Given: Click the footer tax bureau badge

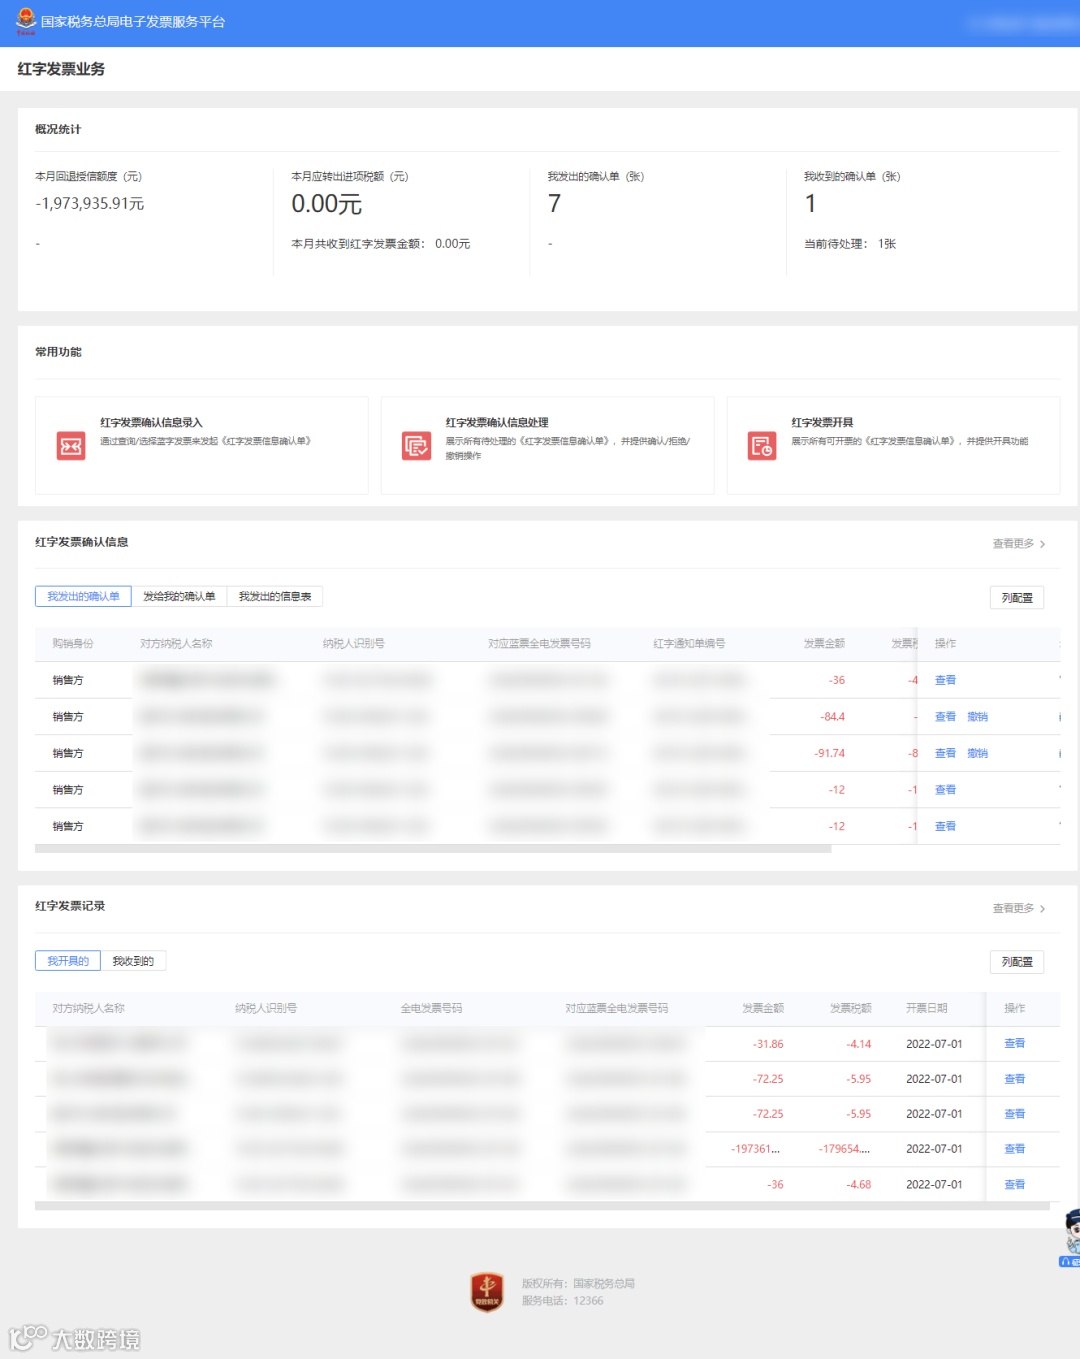Looking at the screenshot, I should pos(487,1292).
